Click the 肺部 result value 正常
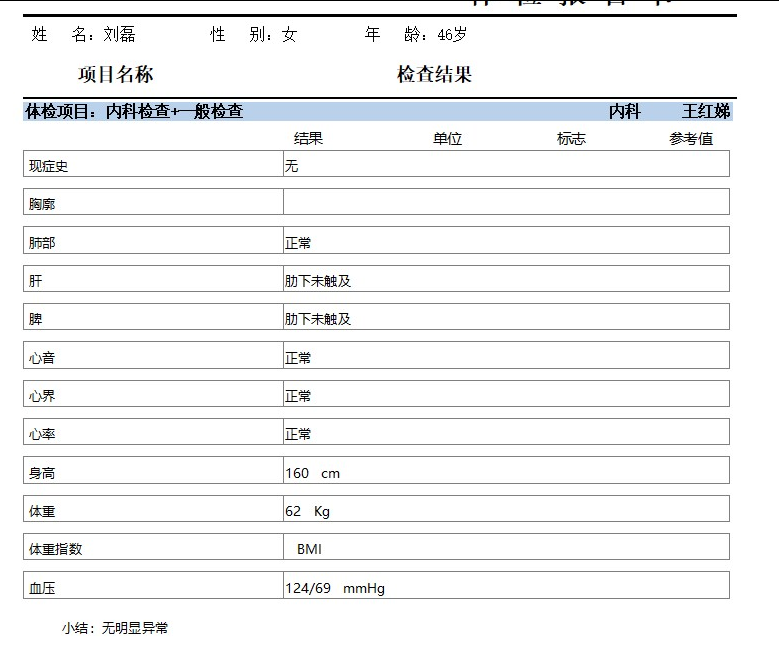 (x=298, y=243)
